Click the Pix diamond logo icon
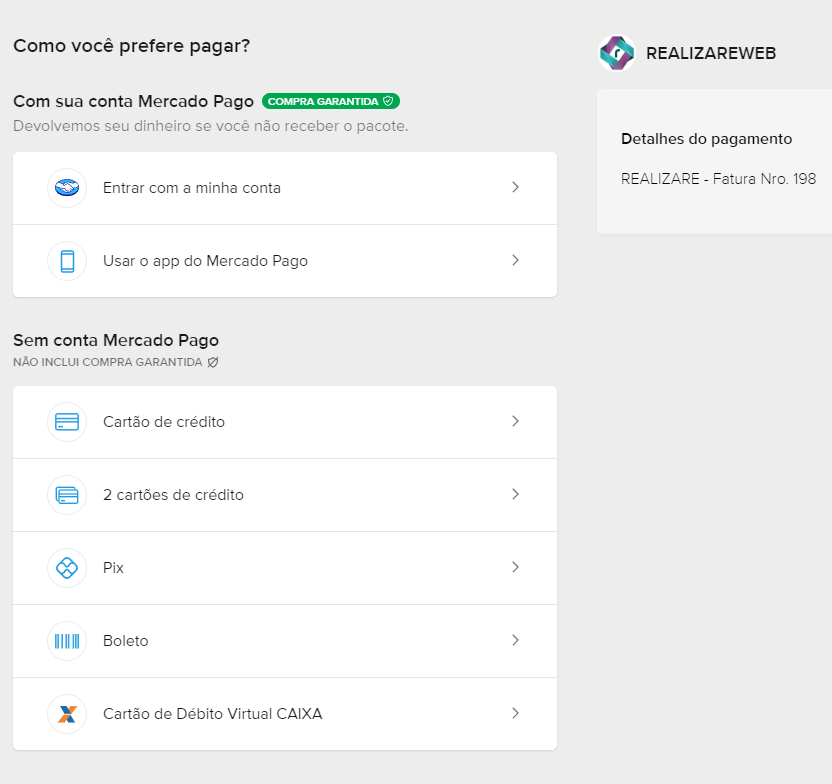This screenshot has height=784, width=832. pyautogui.click(x=67, y=568)
